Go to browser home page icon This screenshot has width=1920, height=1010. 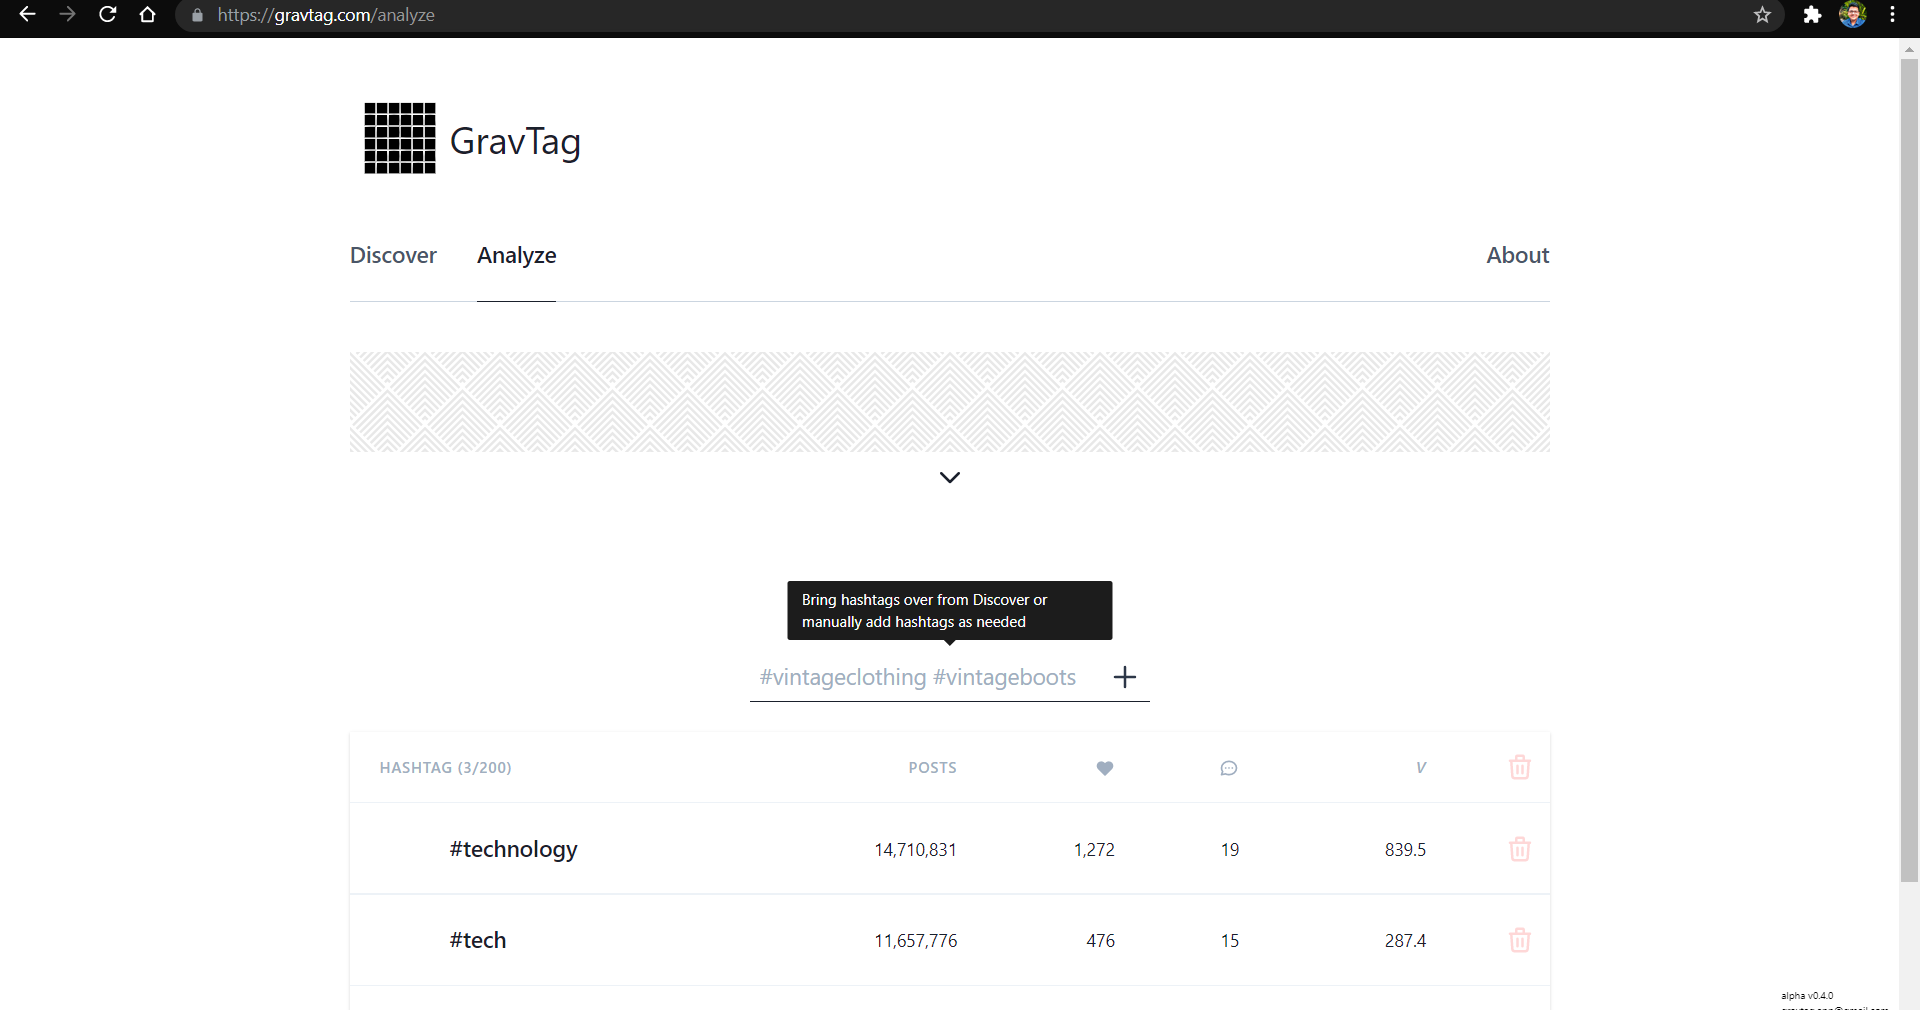click(x=148, y=15)
